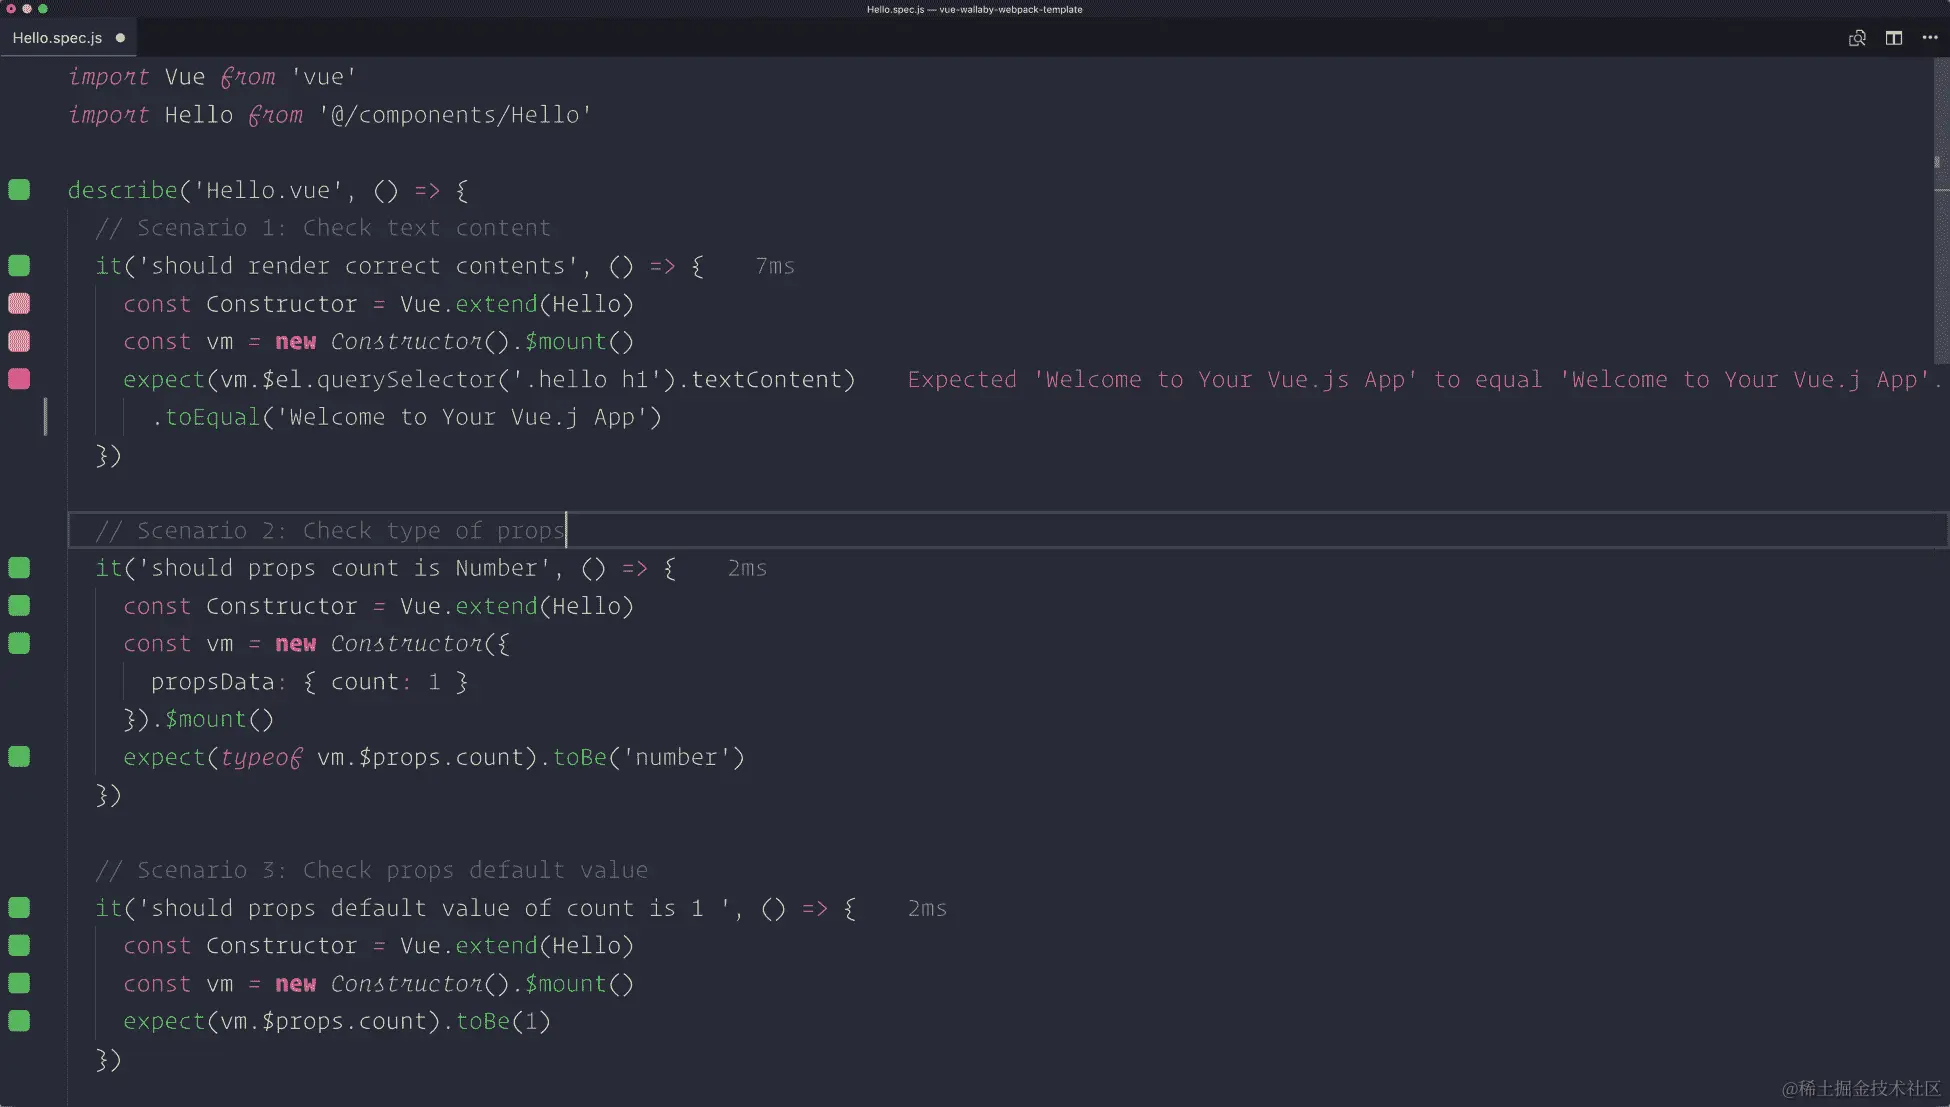Click the toEqual method call in the code
Screen dimensions: 1950x1107
coord(212,418)
